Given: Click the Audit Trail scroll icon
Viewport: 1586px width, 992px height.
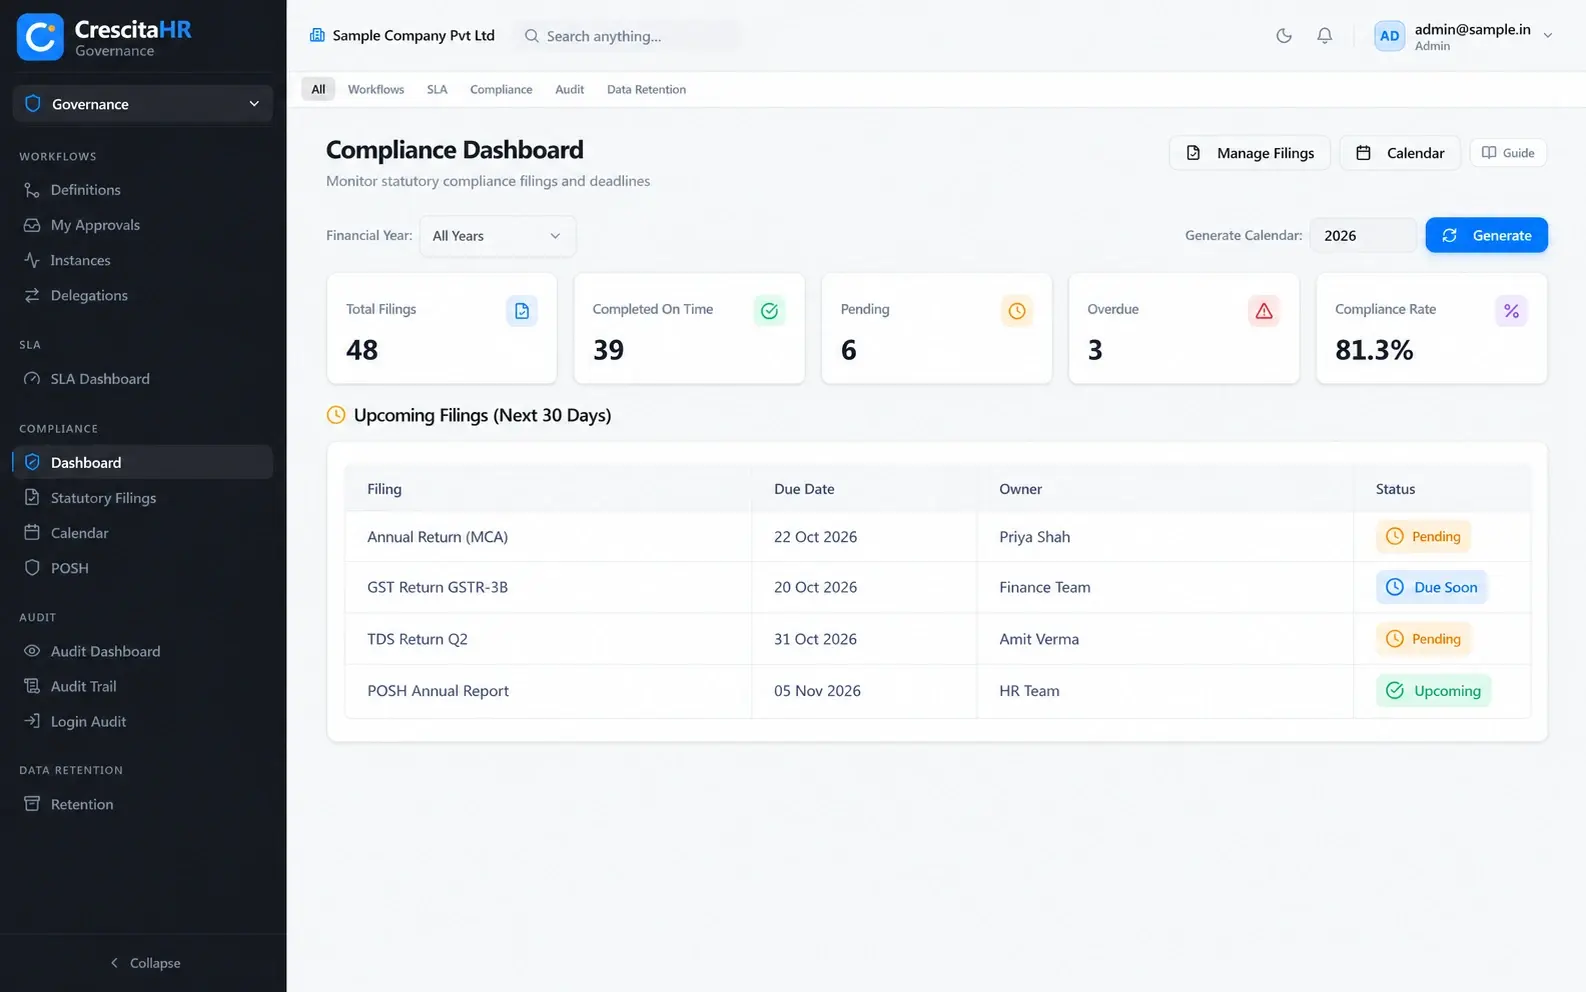Looking at the screenshot, I should [x=32, y=686].
